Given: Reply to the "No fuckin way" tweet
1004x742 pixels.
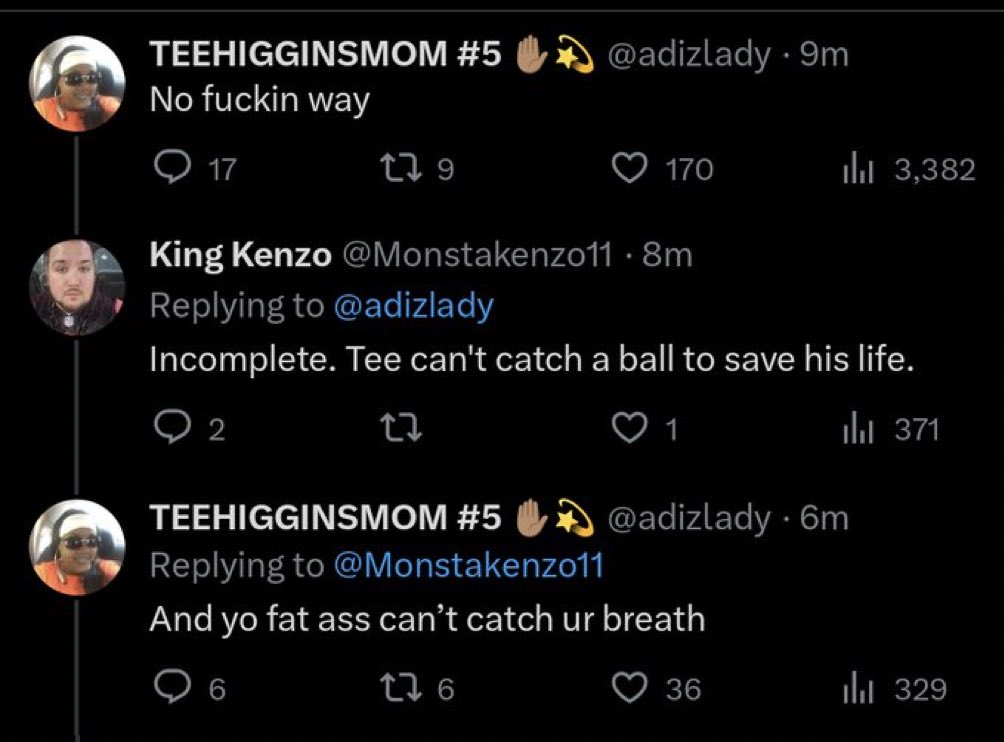Looking at the screenshot, I should 177,169.
